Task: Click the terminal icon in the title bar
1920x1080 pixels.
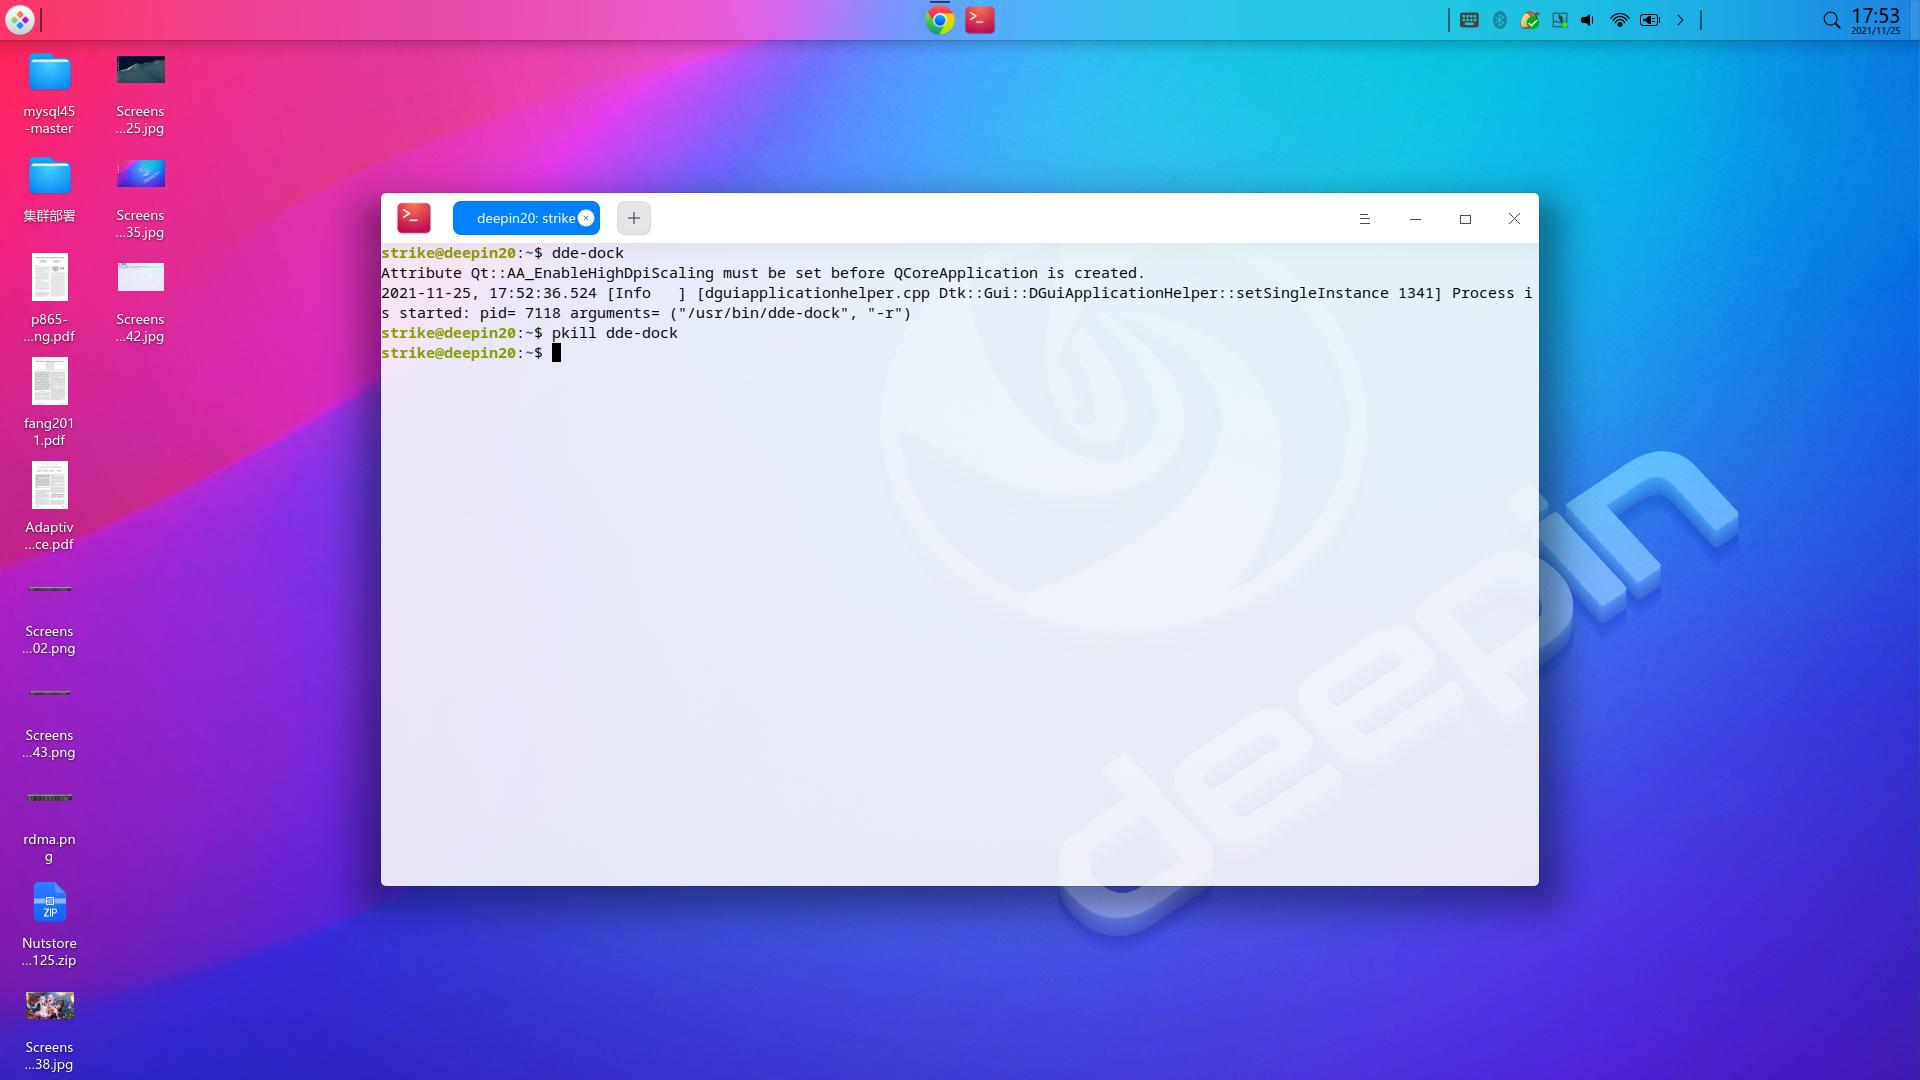Action: click(x=414, y=217)
